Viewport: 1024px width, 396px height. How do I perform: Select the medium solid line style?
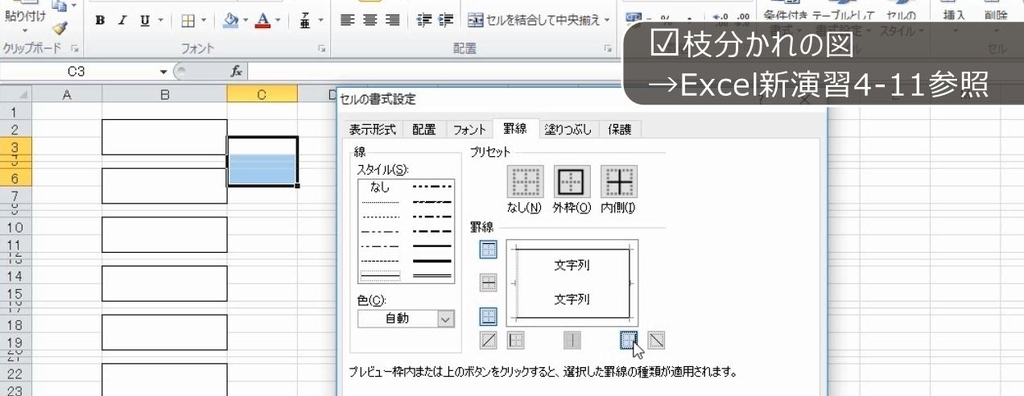[432, 246]
